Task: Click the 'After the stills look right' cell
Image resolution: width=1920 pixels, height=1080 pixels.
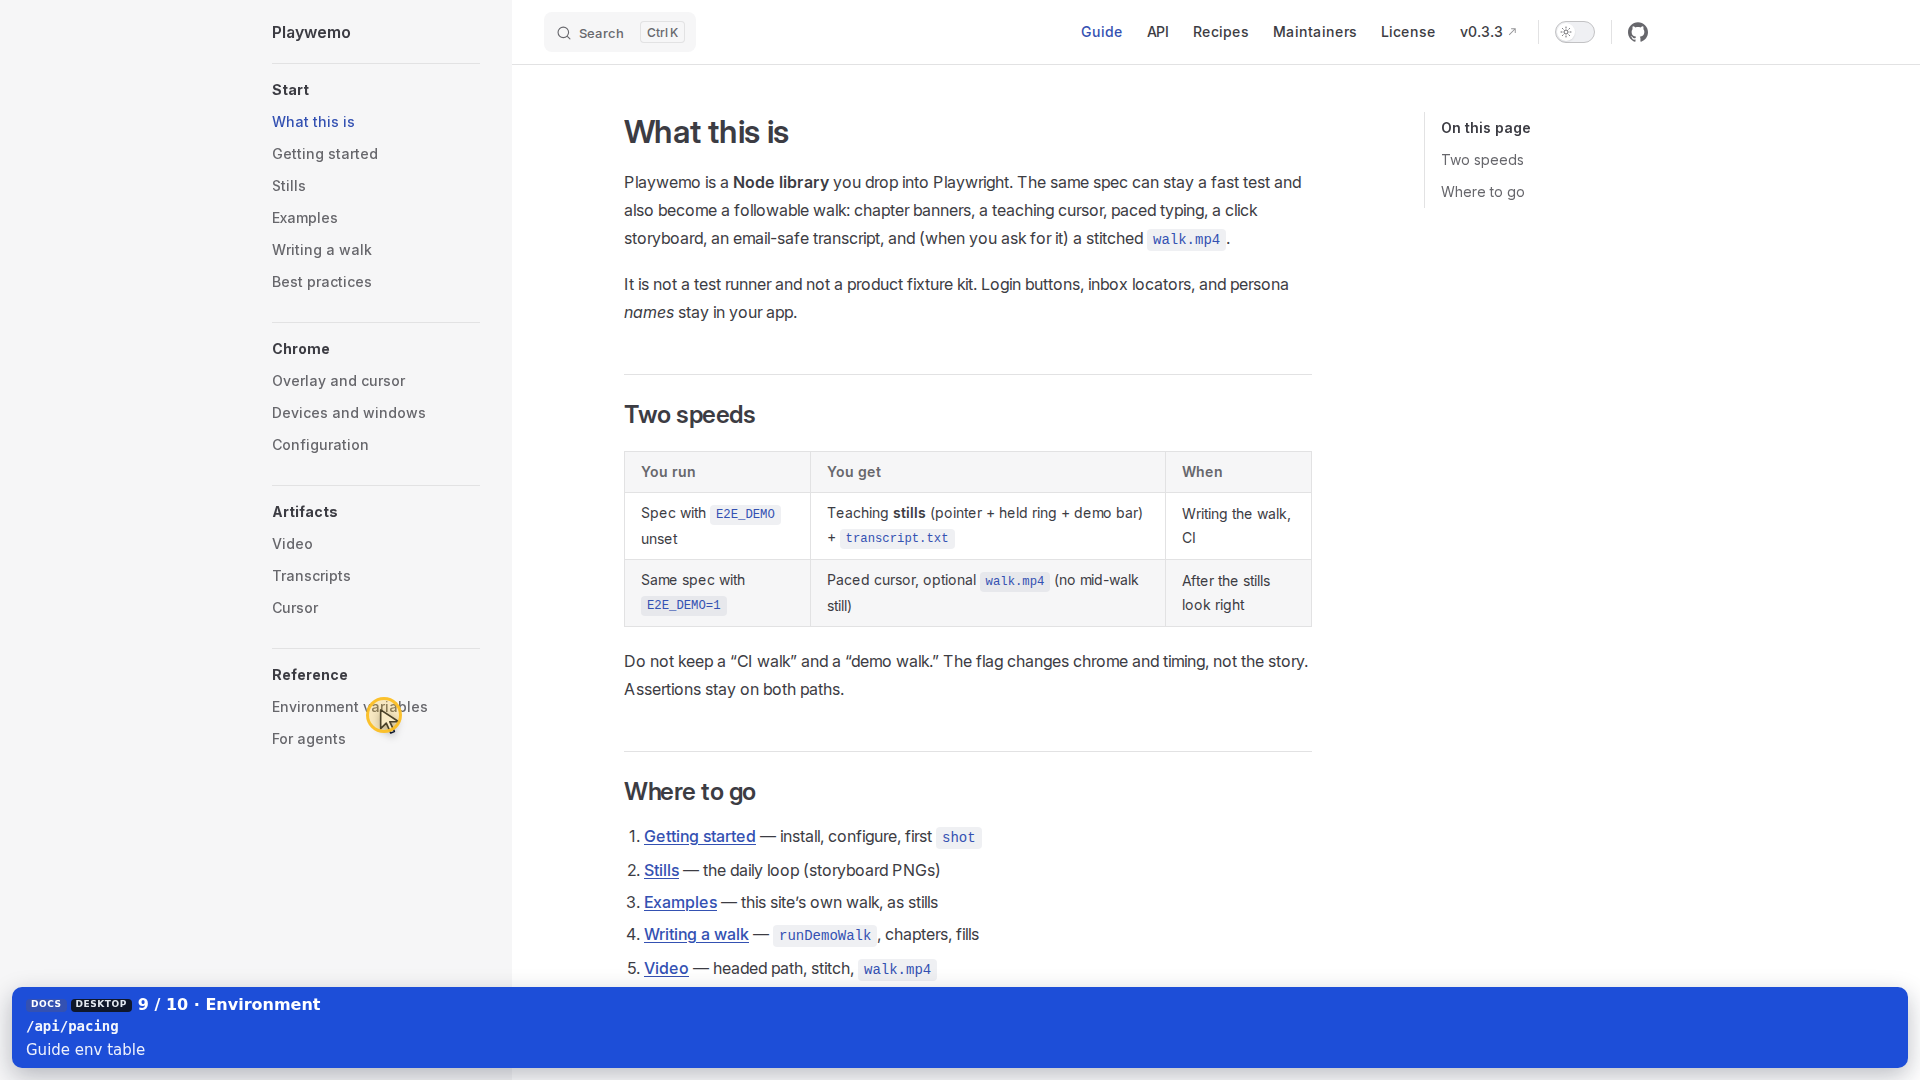Action: 1238,593
